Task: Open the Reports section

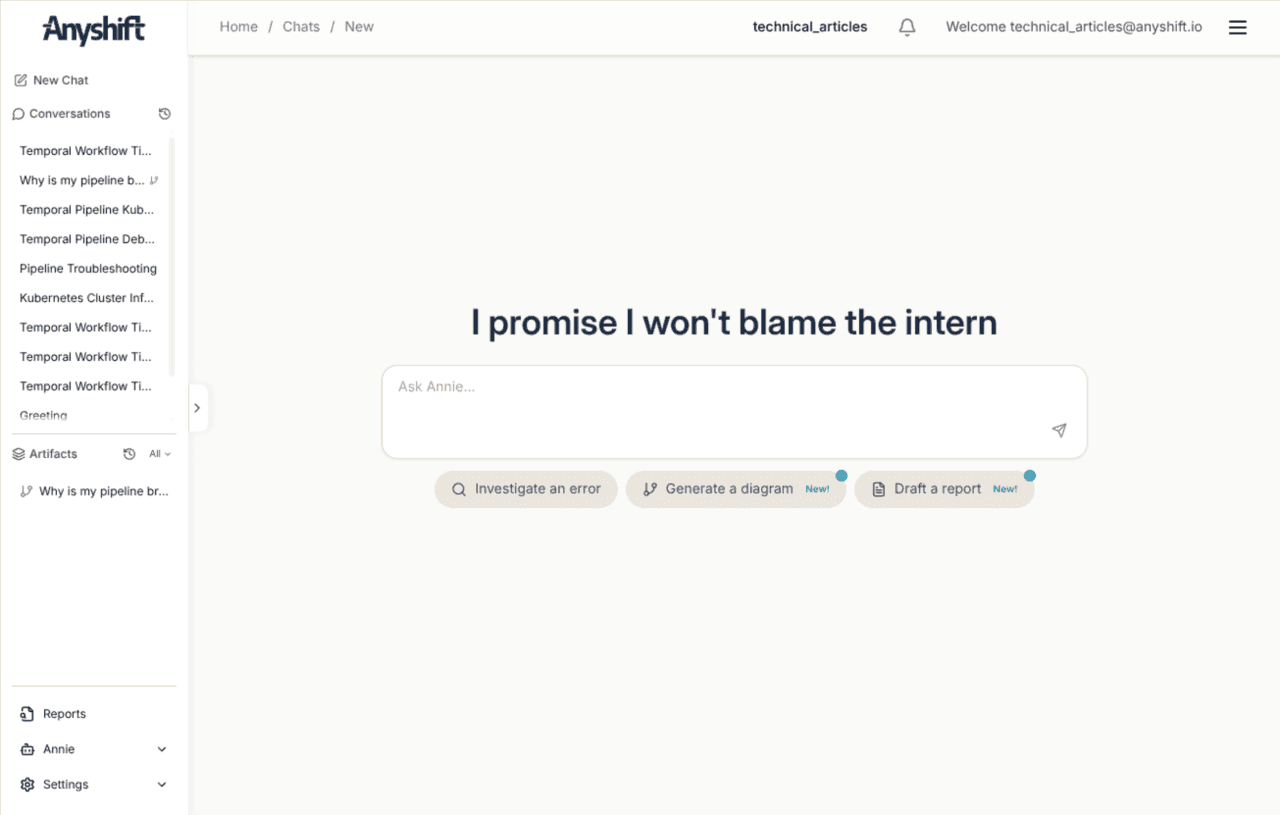Action: click(x=63, y=713)
